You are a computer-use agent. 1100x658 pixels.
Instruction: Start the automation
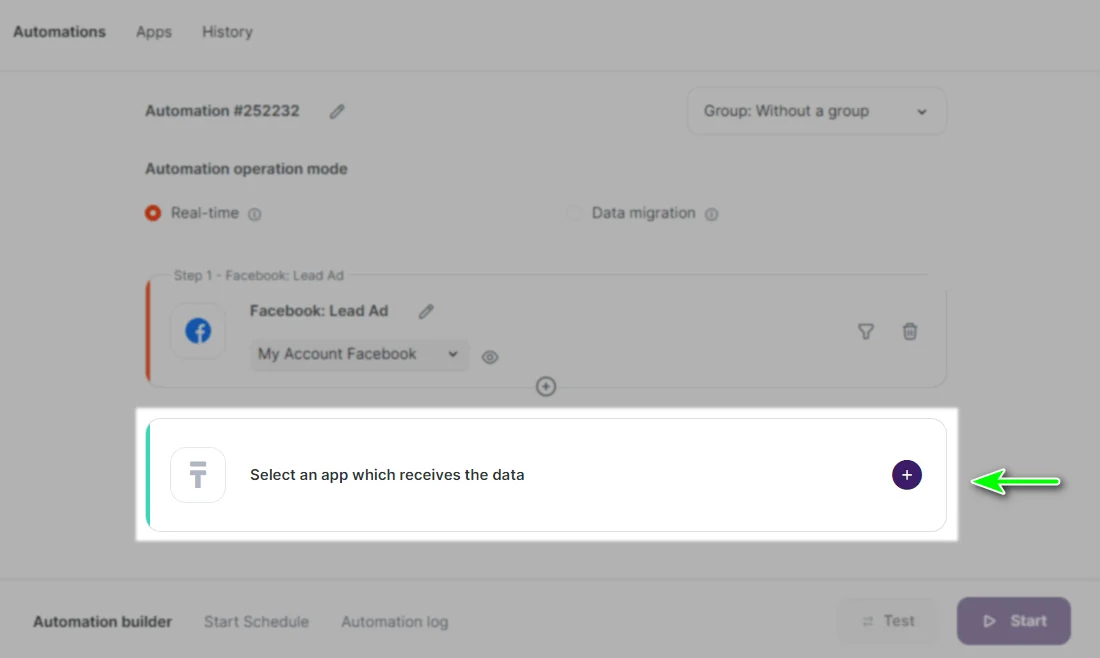(1013, 620)
